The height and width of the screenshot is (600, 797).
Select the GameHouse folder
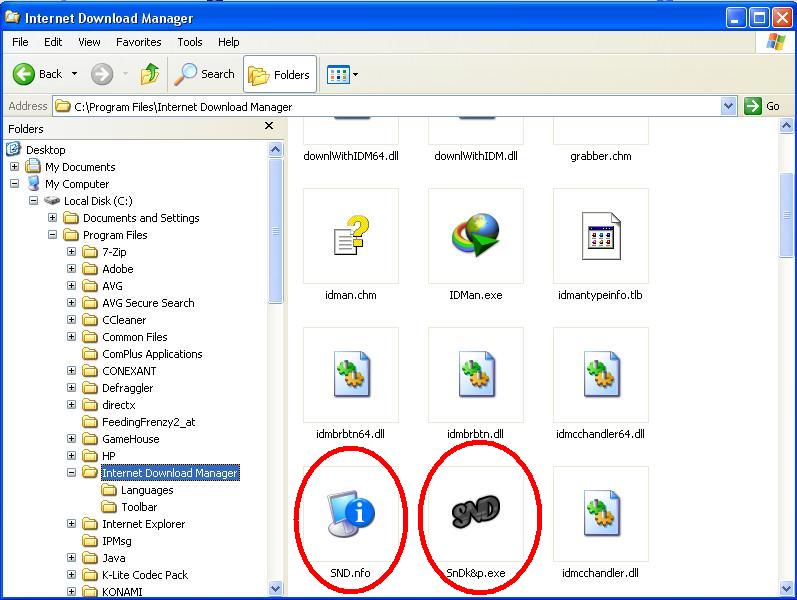tap(131, 439)
